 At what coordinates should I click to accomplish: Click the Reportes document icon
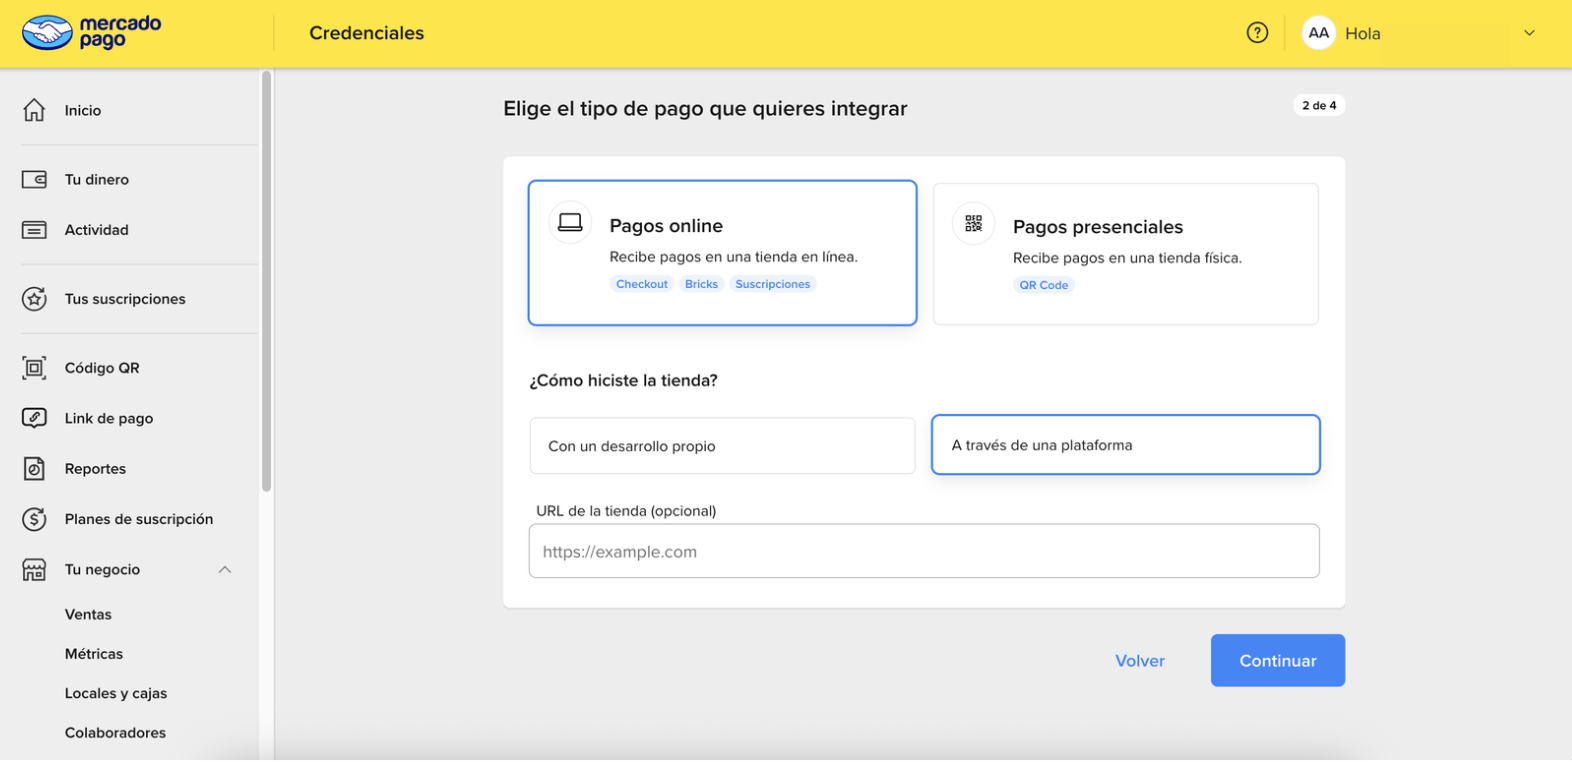pos(34,468)
